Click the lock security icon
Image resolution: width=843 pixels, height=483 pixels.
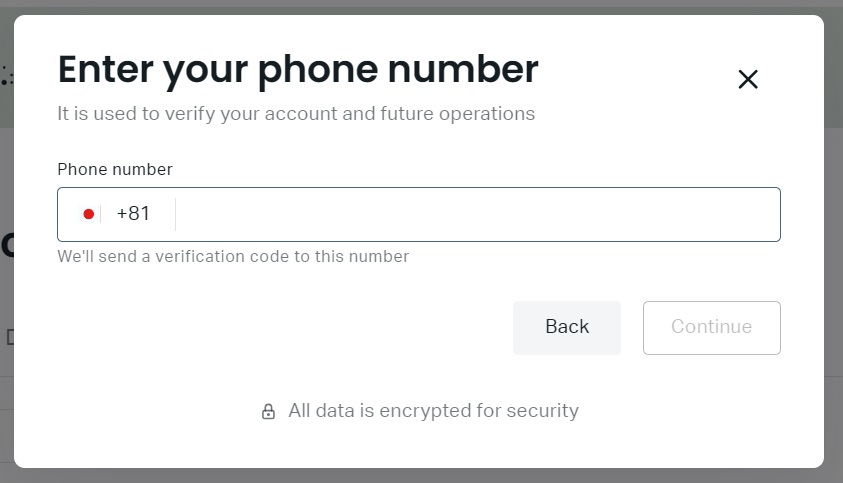pos(268,411)
